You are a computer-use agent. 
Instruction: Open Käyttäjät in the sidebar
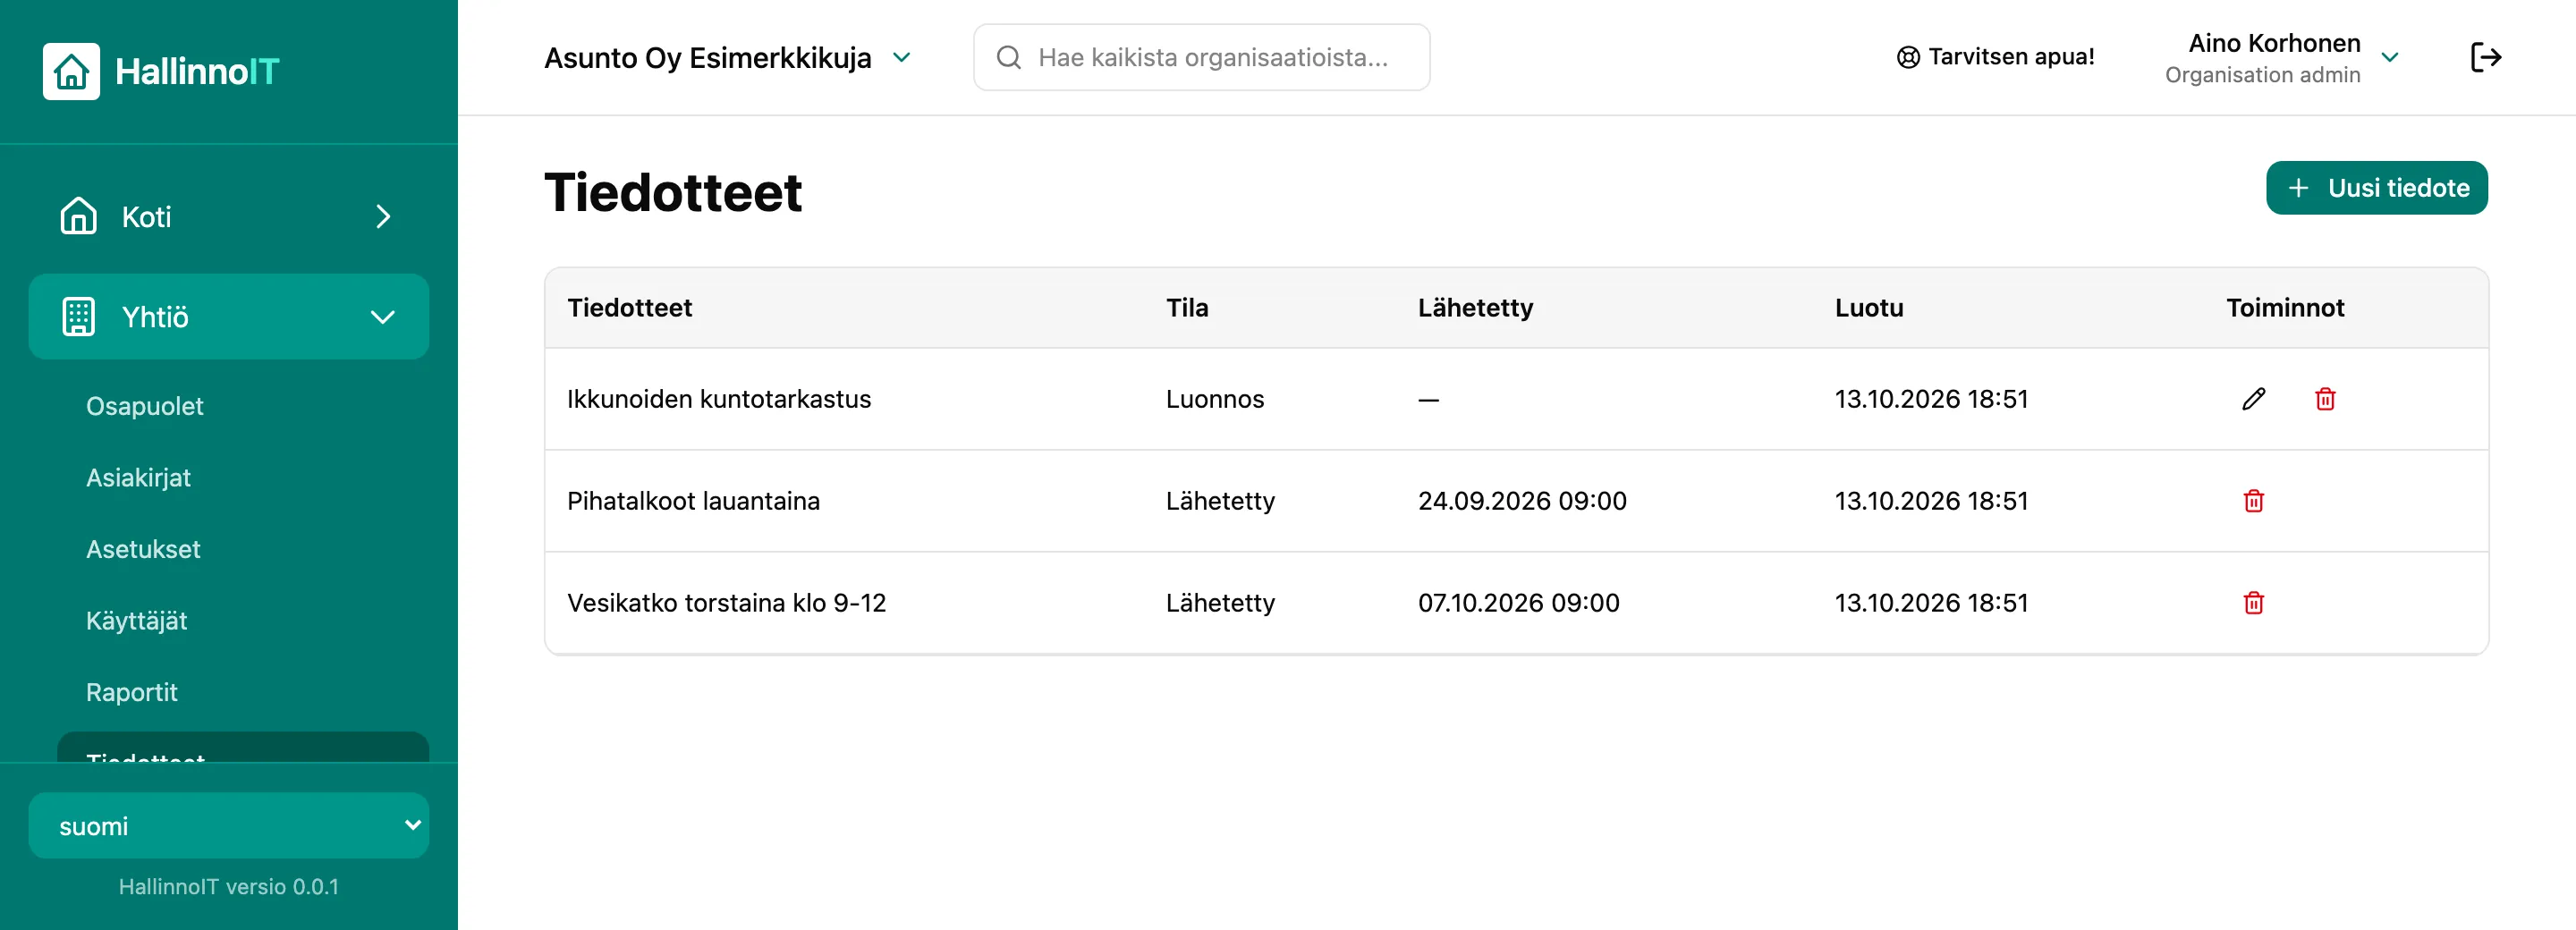[136, 621]
